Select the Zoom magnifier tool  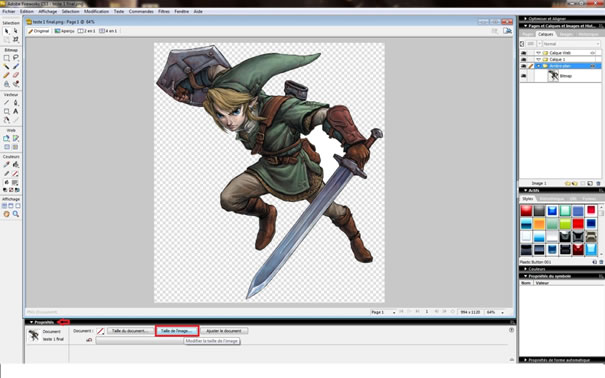click(15, 214)
